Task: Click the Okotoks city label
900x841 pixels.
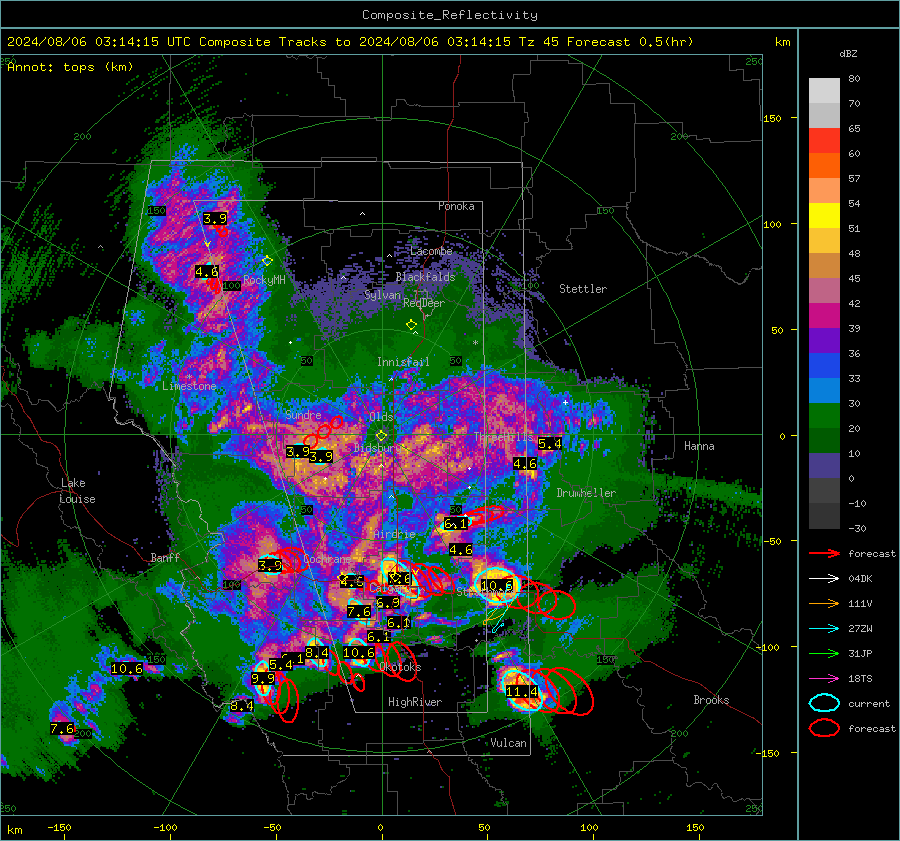Action: coord(400,667)
